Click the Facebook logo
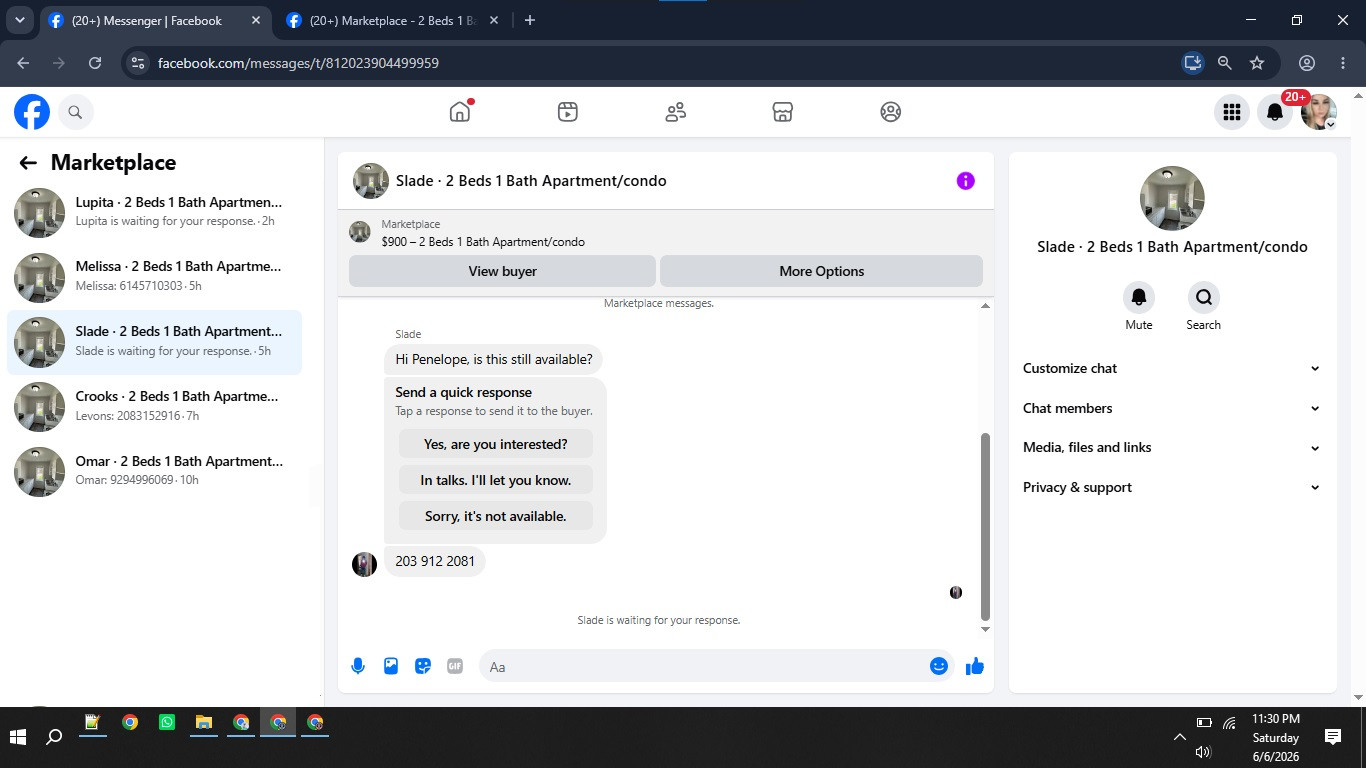Image resolution: width=1366 pixels, height=768 pixels. click(32, 112)
